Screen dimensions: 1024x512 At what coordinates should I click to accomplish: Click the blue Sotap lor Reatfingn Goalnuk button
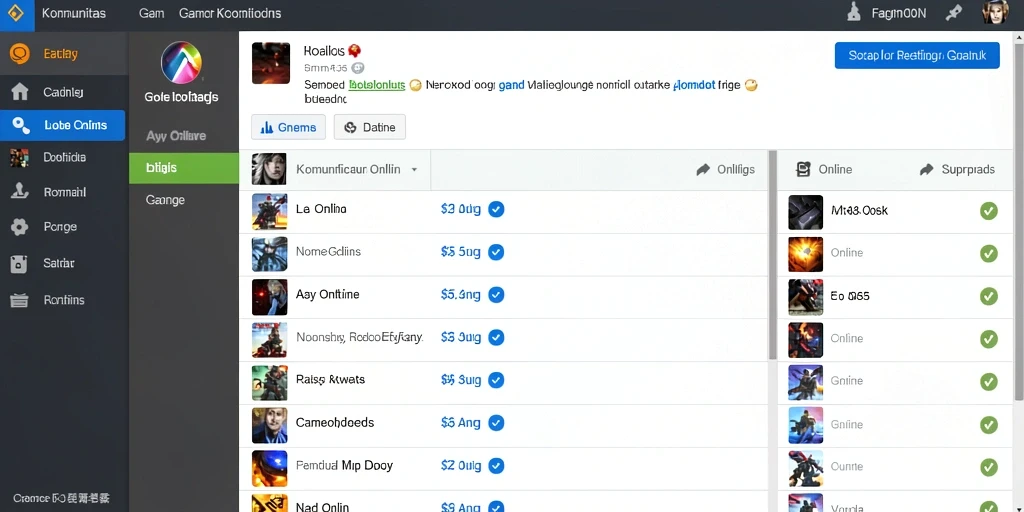click(x=917, y=56)
